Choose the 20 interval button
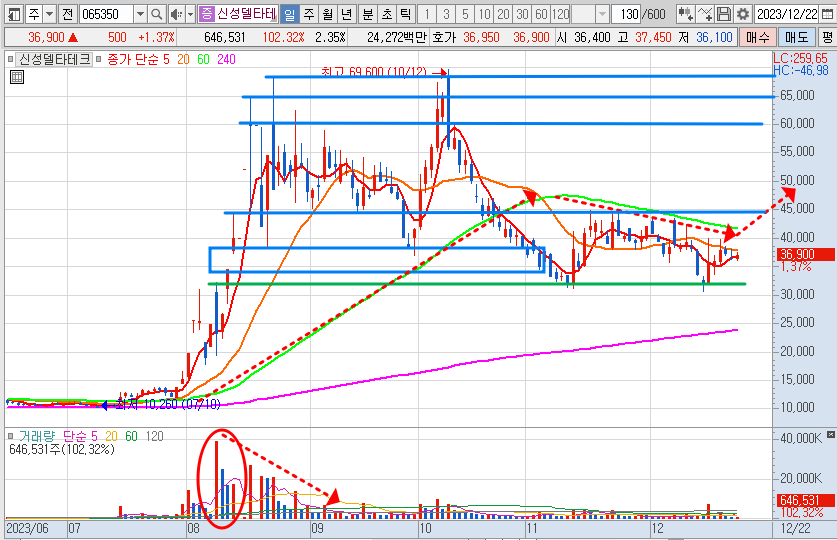Viewport: 837px width, 540px height. point(503,14)
